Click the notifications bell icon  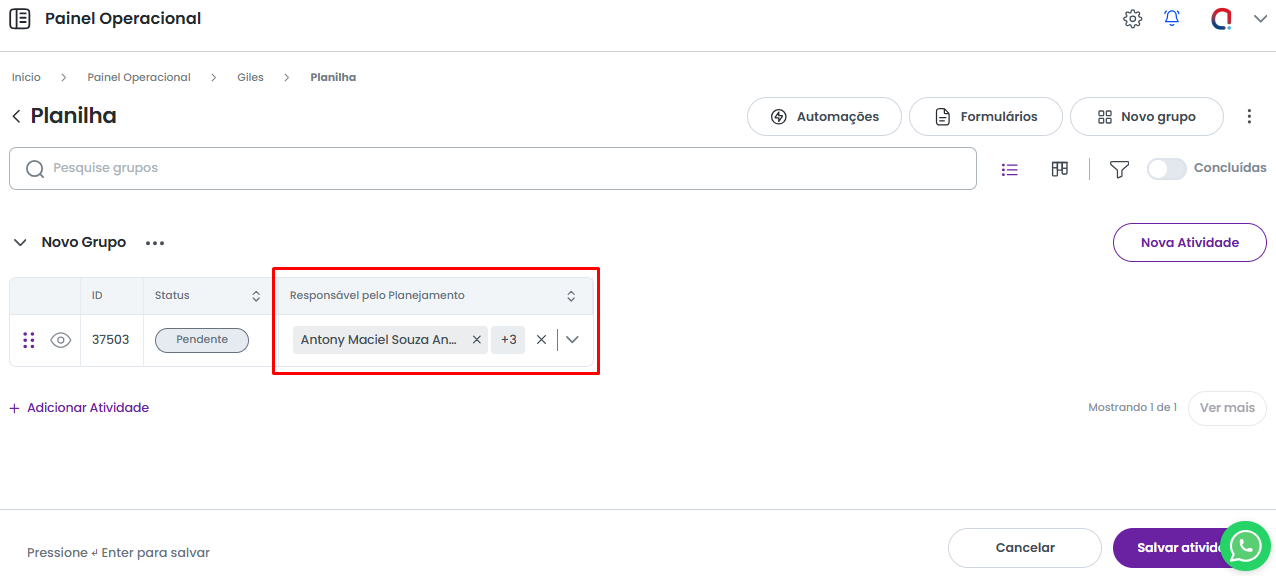tap(1172, 19)
